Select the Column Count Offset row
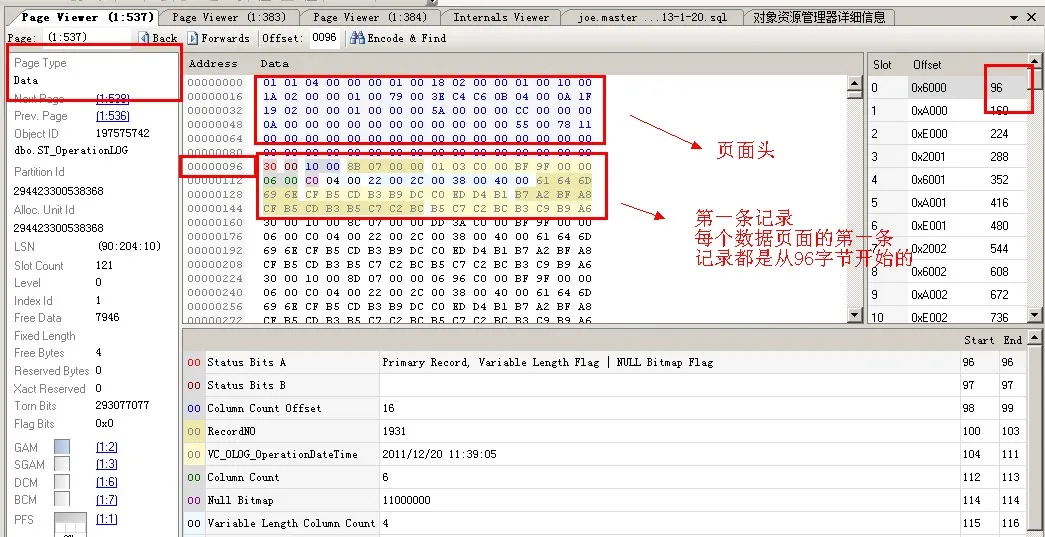 (606, 408)
